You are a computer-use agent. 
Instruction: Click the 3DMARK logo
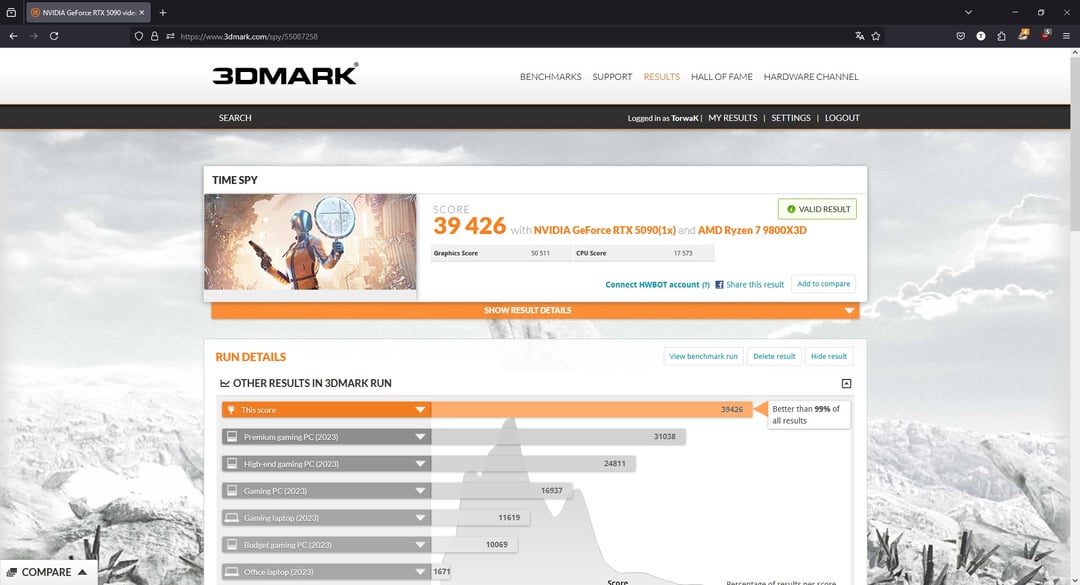coord(285,74)
